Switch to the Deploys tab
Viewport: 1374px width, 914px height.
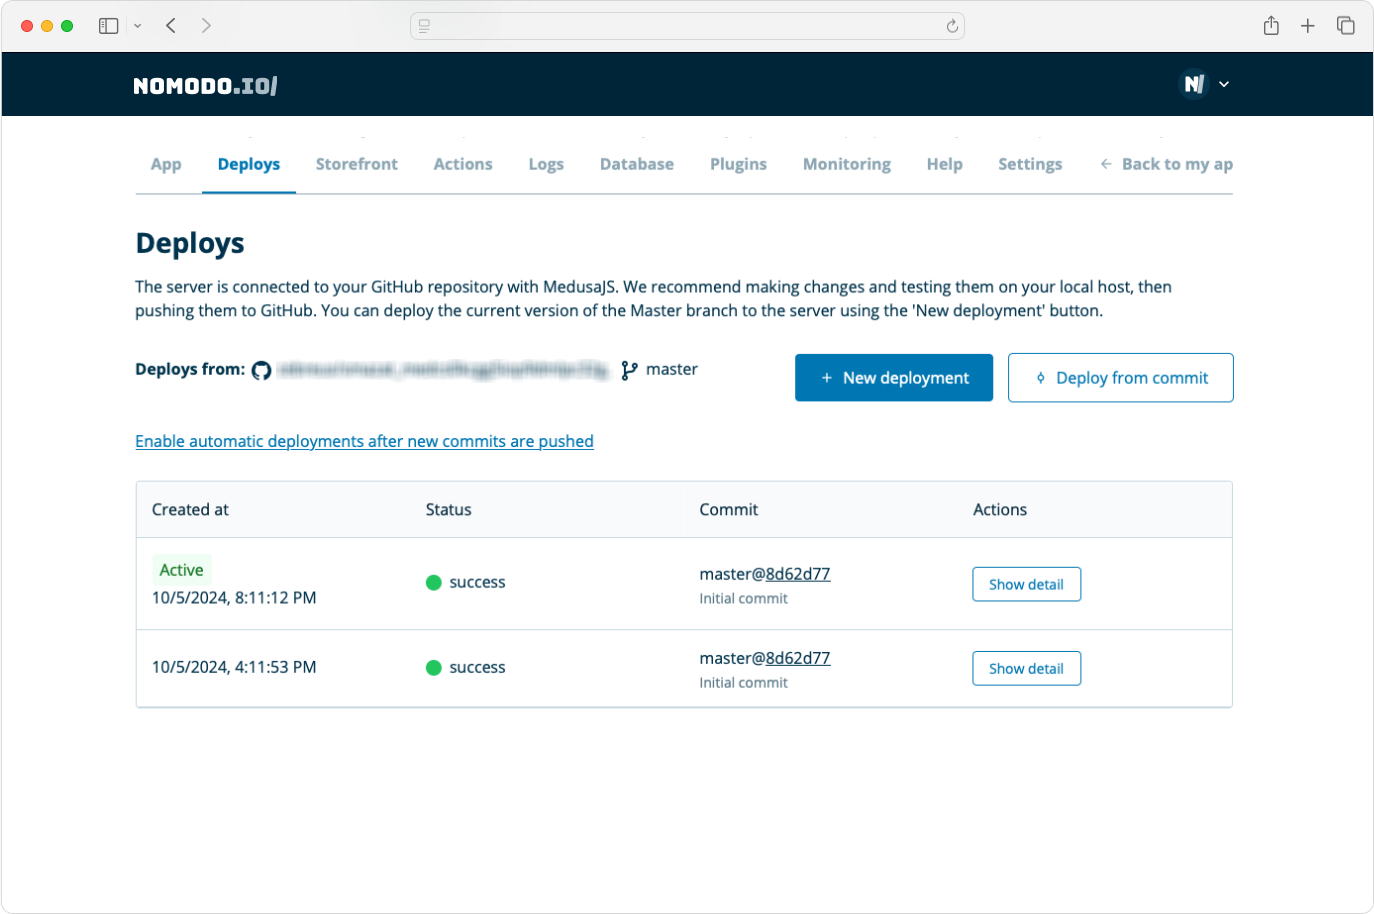click(248, 163)
